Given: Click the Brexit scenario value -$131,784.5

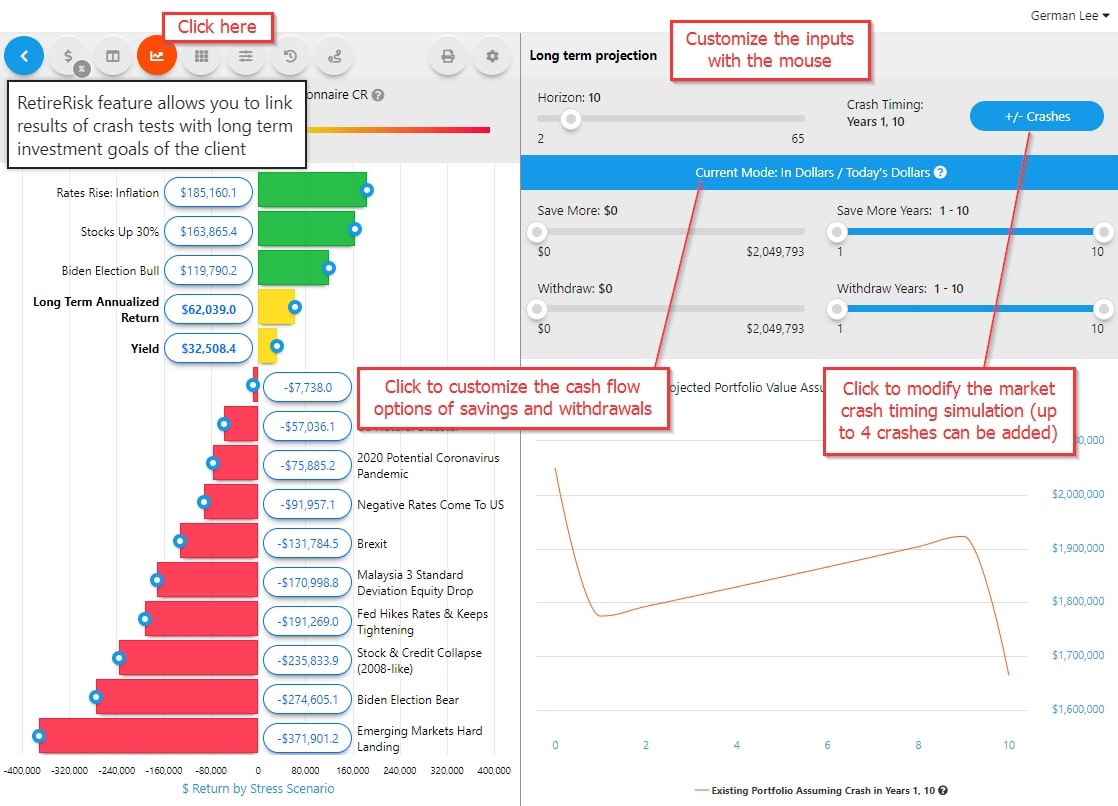Looking at the screenshot, I should [307, 543].
